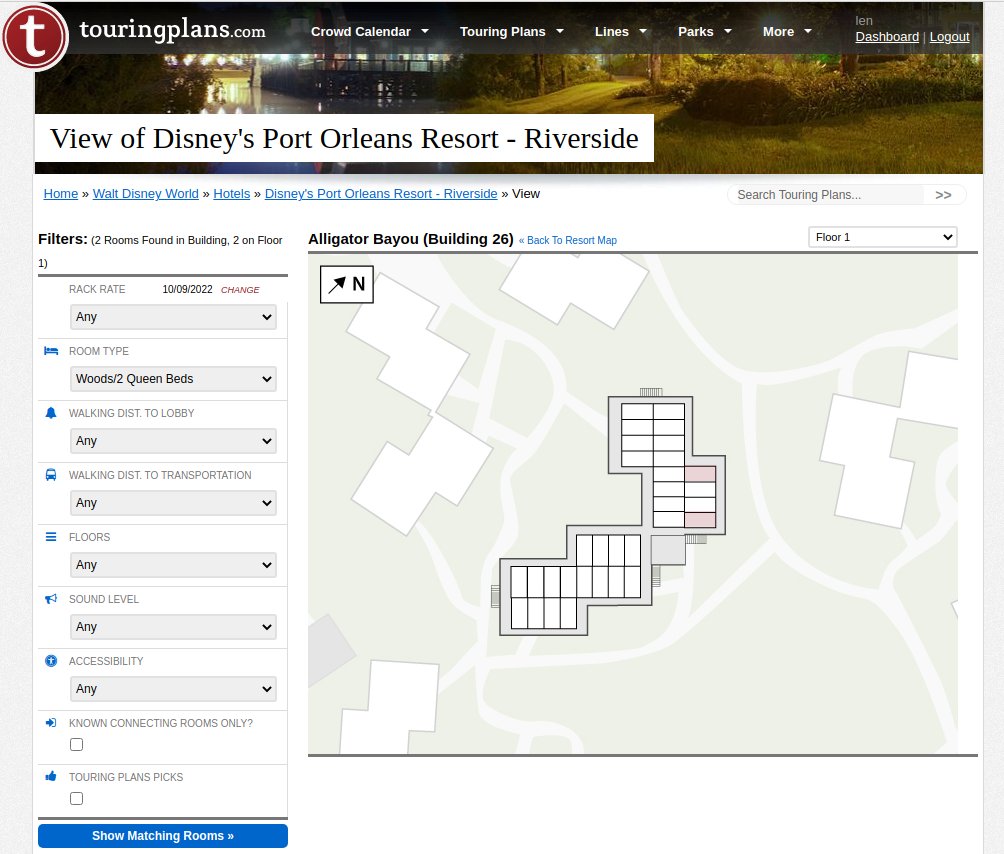Click the north compass arrow indicator

coord(346,284)
